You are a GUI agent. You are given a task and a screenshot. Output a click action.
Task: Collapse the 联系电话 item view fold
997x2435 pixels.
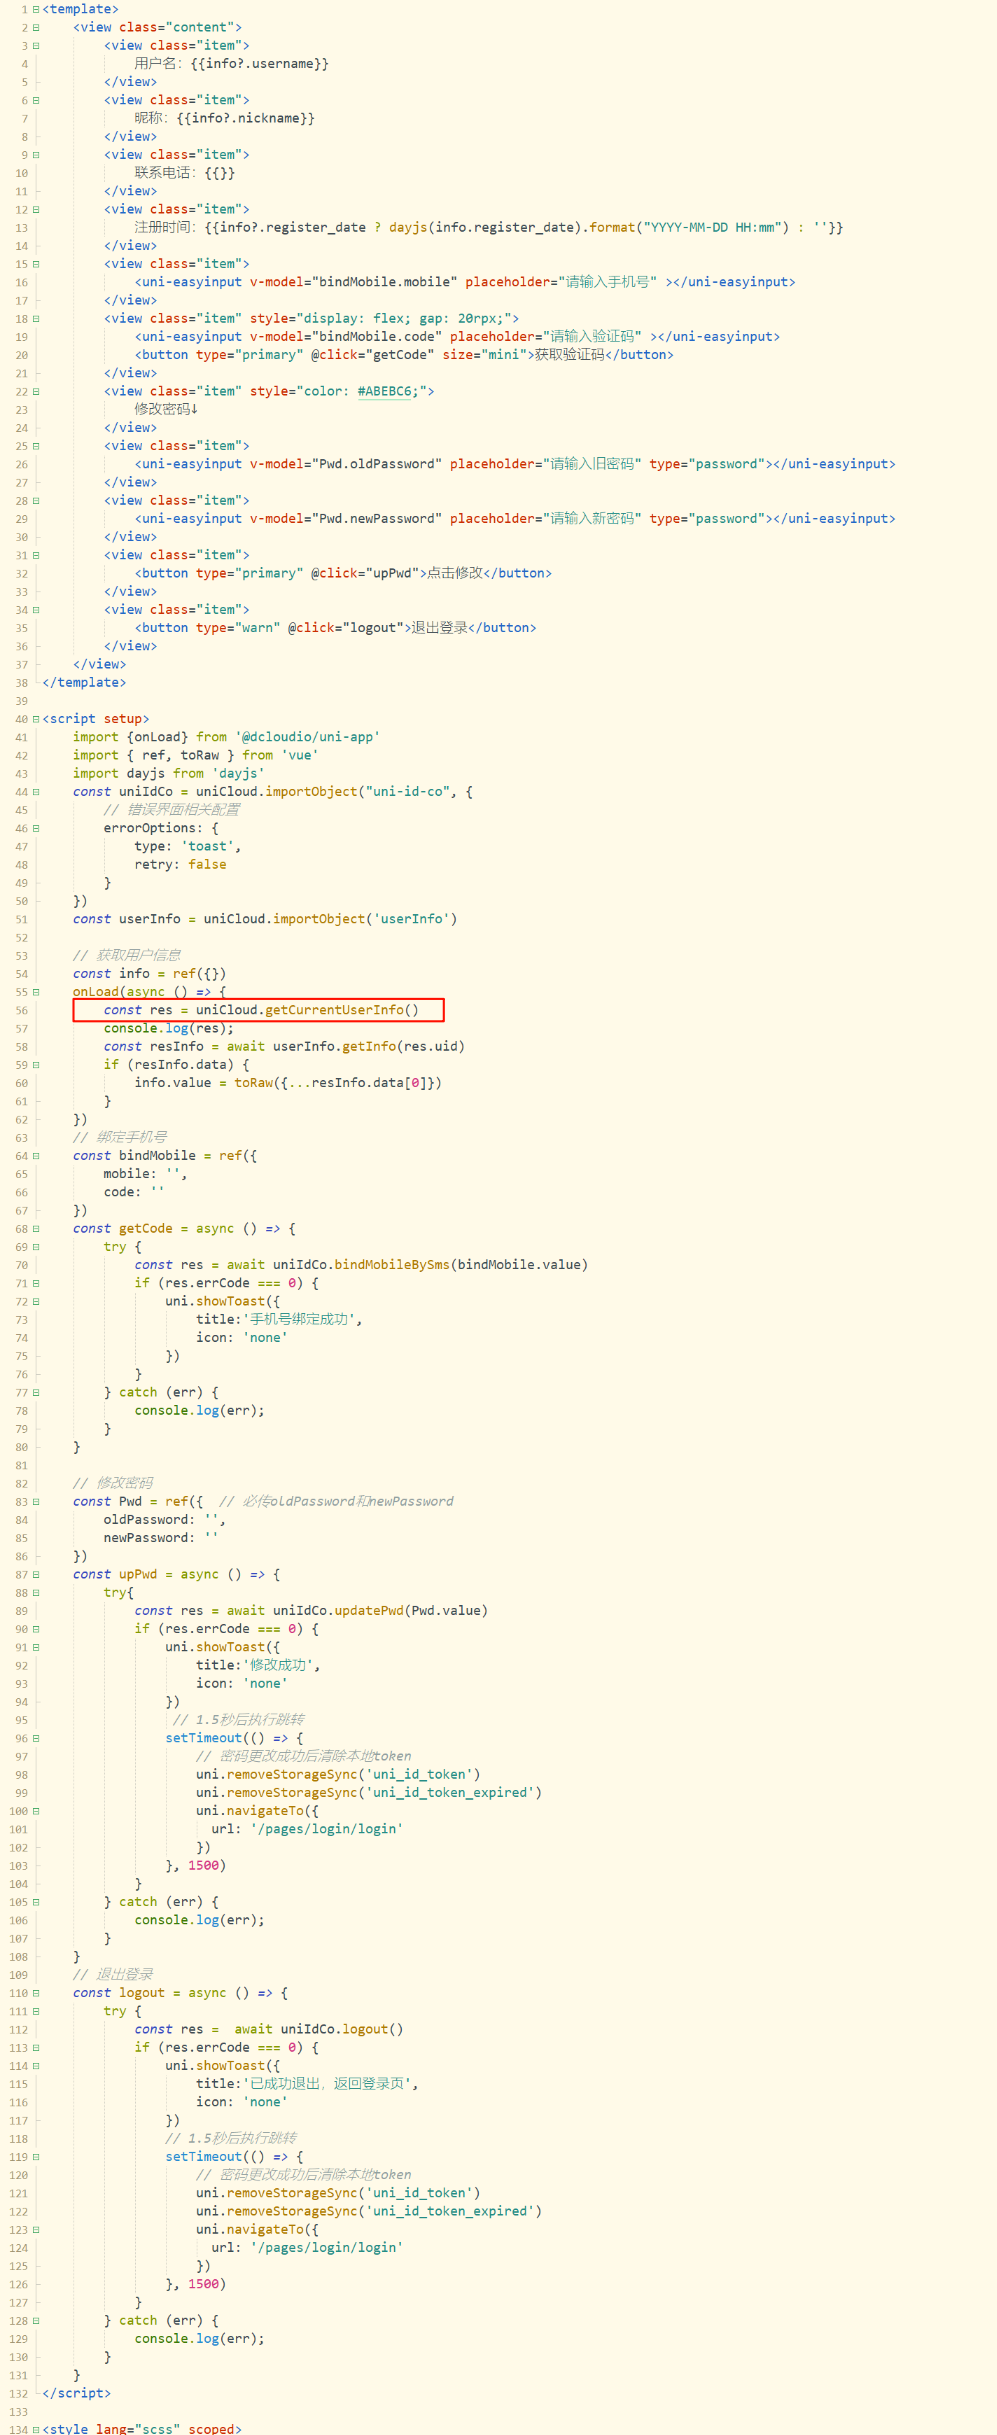[x=36, y=154]
